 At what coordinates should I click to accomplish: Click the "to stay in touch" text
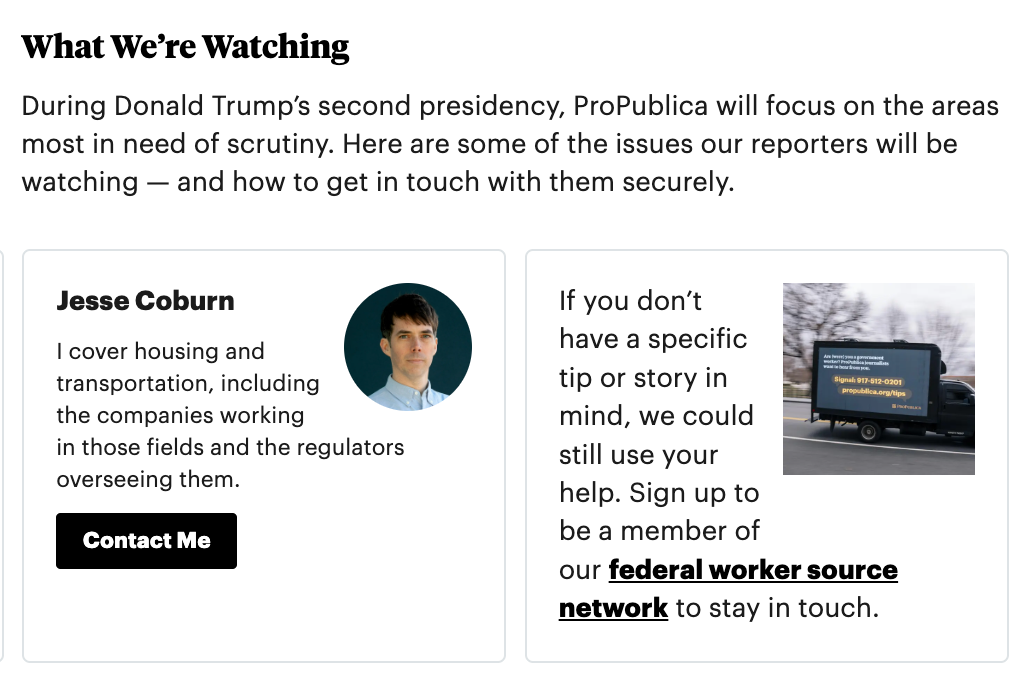[777, 608]
